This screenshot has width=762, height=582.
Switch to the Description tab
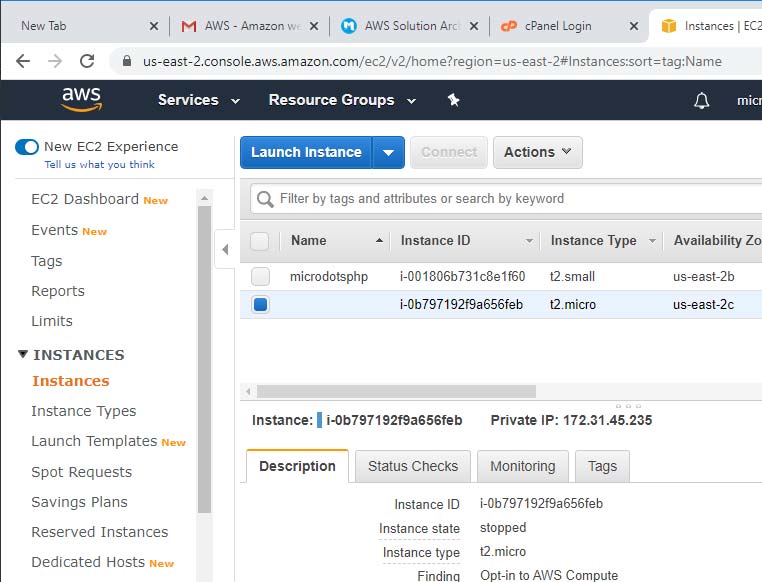297,466
